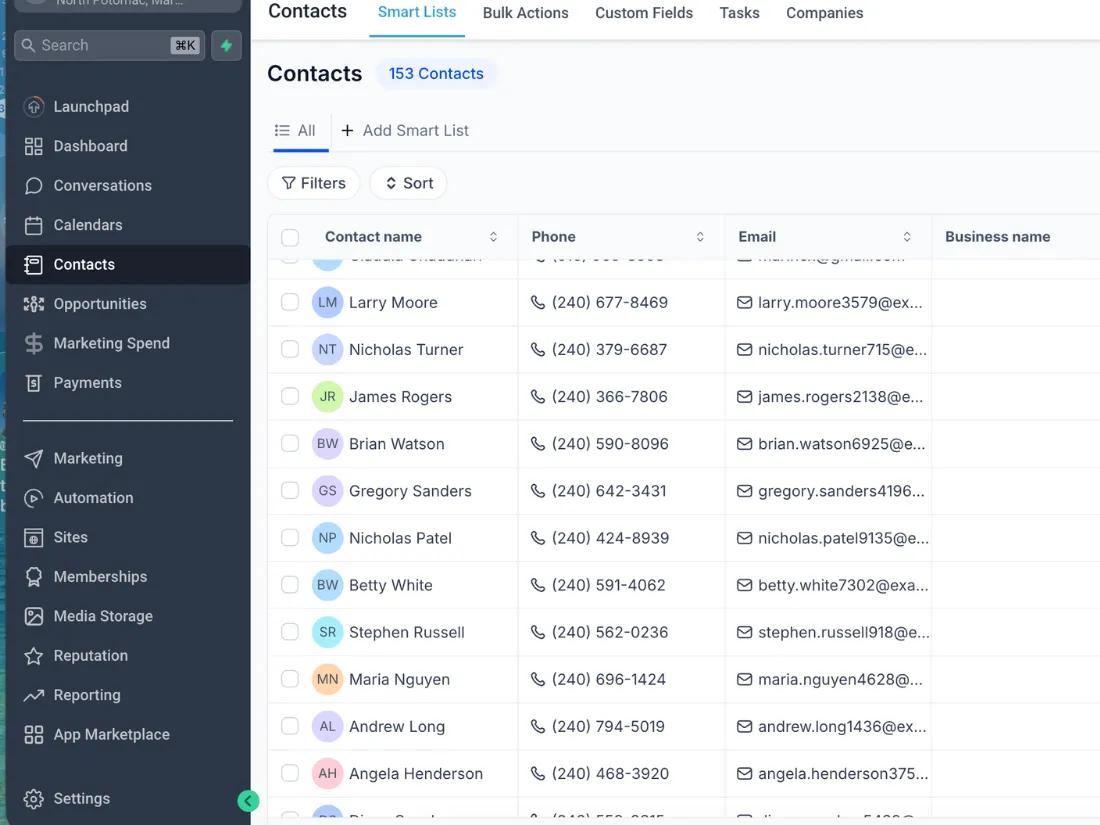Click the sidebar Search field
The height and width of the screenshot is (825, 1100).
(x=109, y=46)
